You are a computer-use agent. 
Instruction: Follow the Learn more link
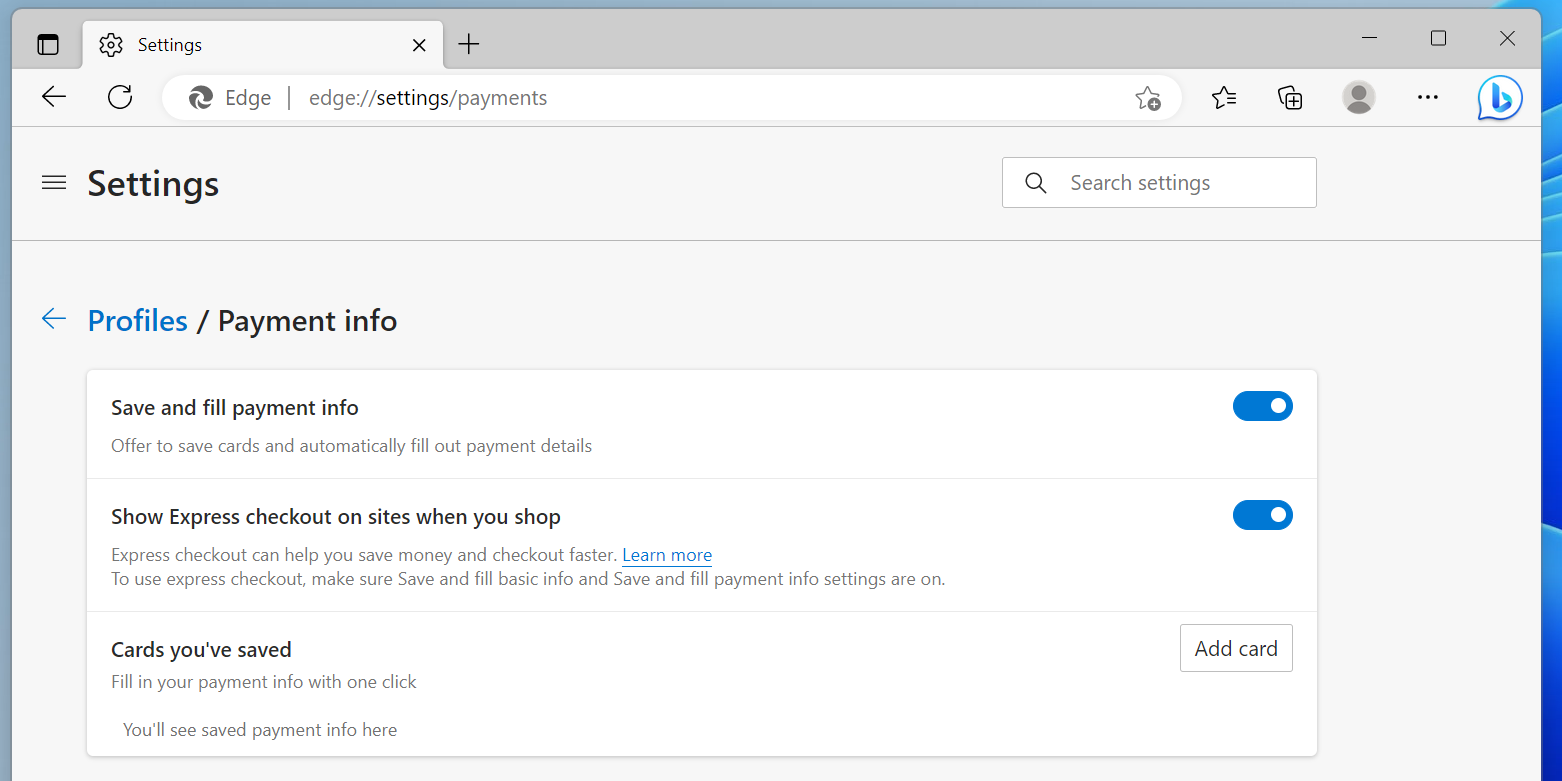[667, 555]
